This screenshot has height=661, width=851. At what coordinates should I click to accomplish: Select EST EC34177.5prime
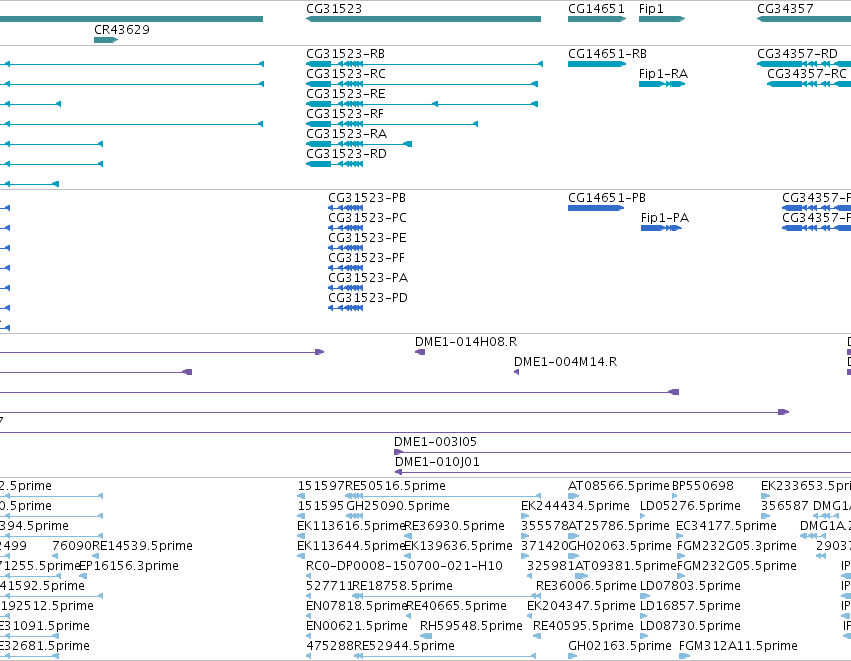click(x=679, y=536)
